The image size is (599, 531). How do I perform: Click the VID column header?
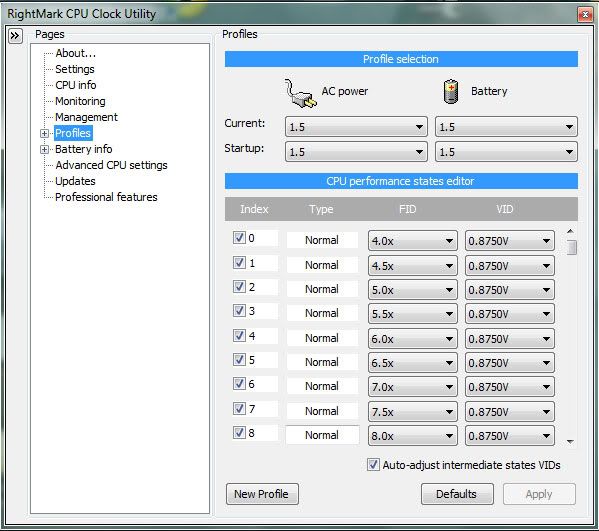pos(504,209)
